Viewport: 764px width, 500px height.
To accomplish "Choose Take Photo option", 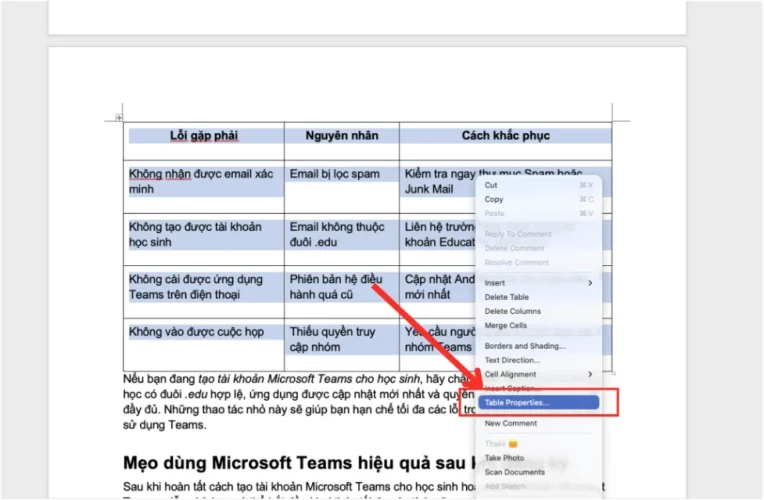I will pos(506,458).
